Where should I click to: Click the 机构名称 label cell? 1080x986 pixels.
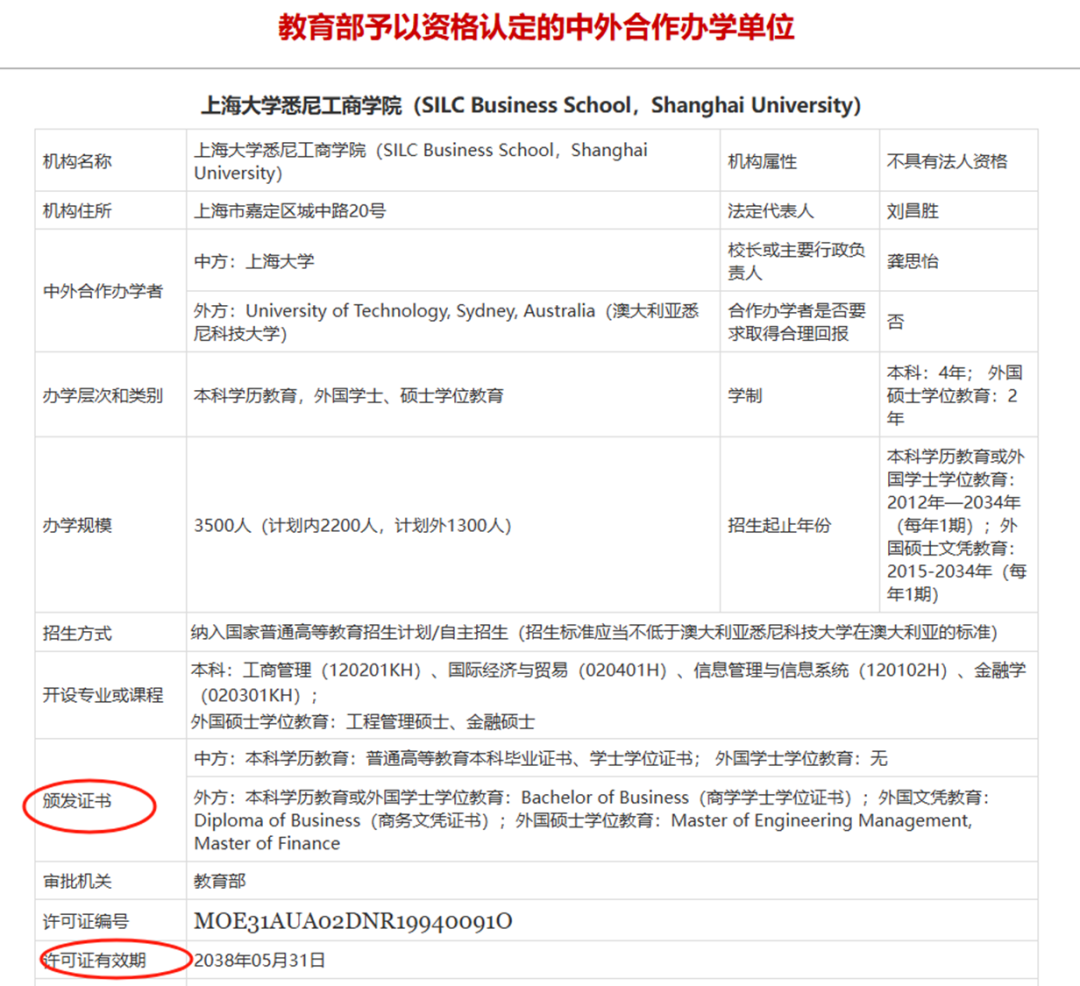pyautogui.click(x=110, y=160)
